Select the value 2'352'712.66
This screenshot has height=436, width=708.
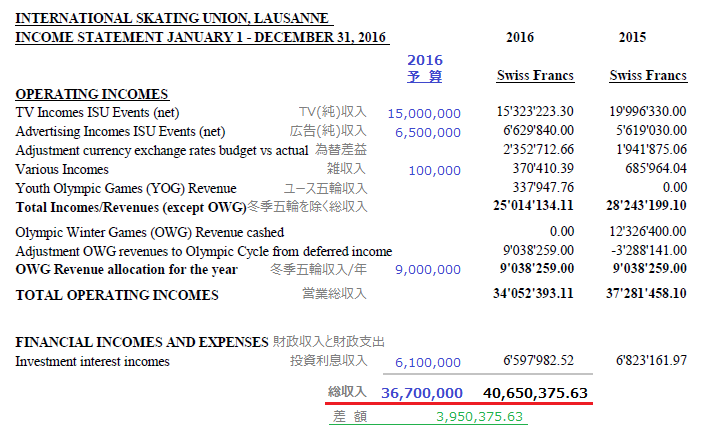pyautogui.click(x=539, y=149)
